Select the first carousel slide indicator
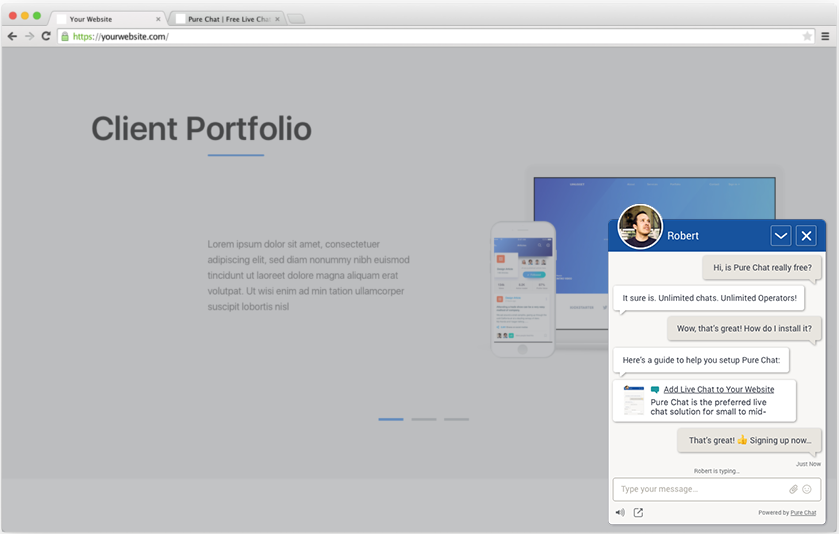This screenshot has height=534, width=839. (x=391, y=419)
